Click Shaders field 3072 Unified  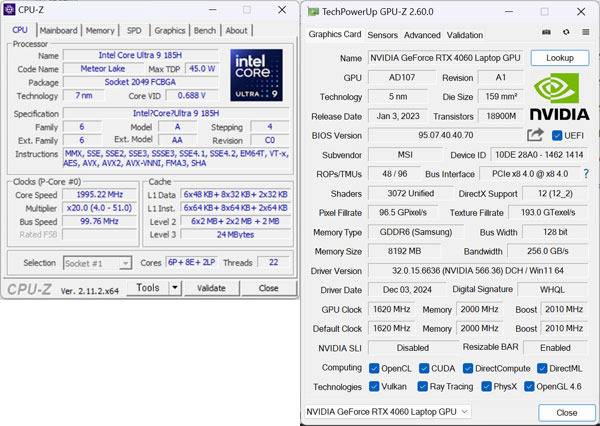click(410, 193)
